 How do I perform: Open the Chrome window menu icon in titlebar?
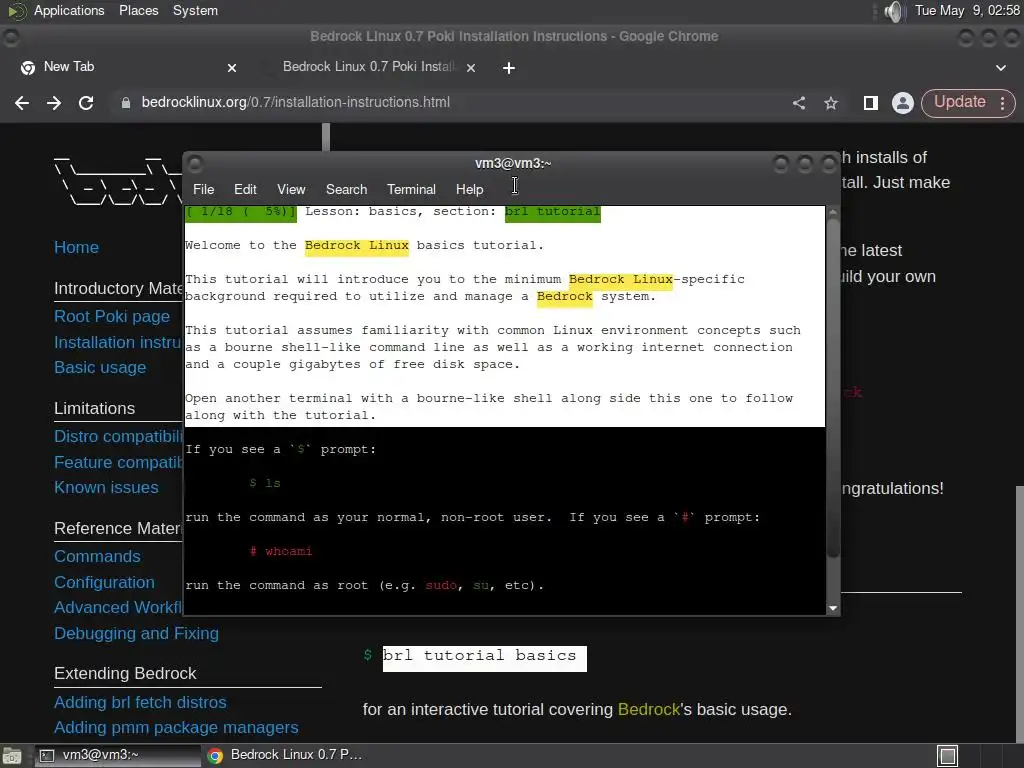(x=11, y=37)
